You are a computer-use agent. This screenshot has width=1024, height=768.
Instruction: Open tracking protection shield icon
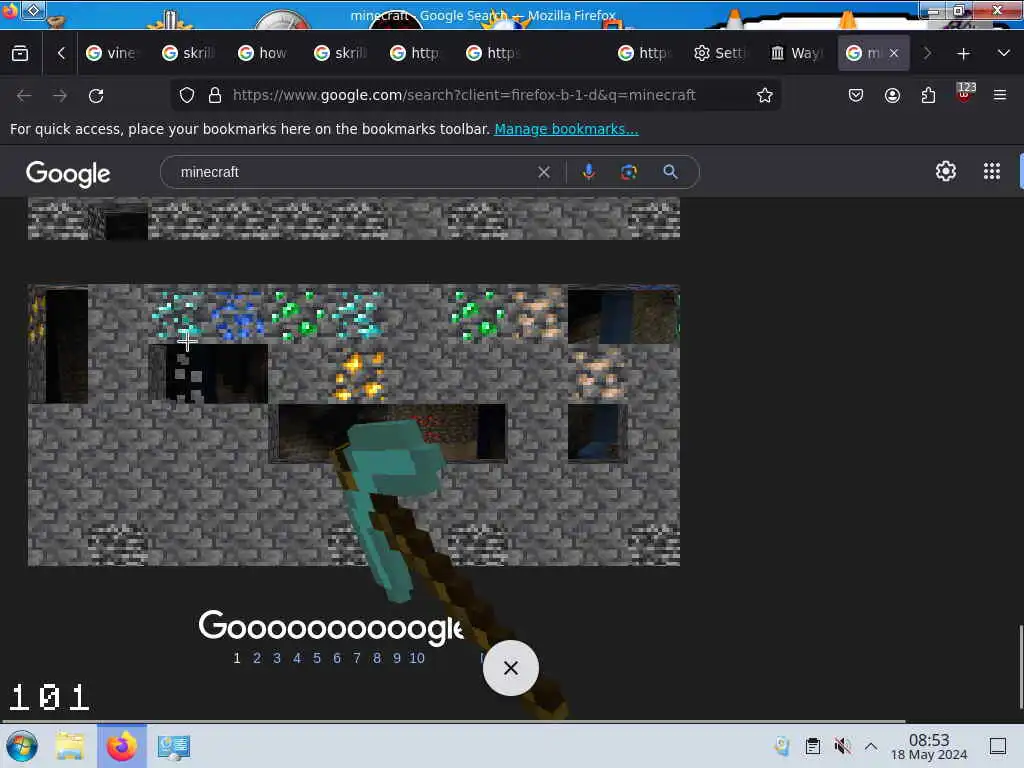(187, 95)
